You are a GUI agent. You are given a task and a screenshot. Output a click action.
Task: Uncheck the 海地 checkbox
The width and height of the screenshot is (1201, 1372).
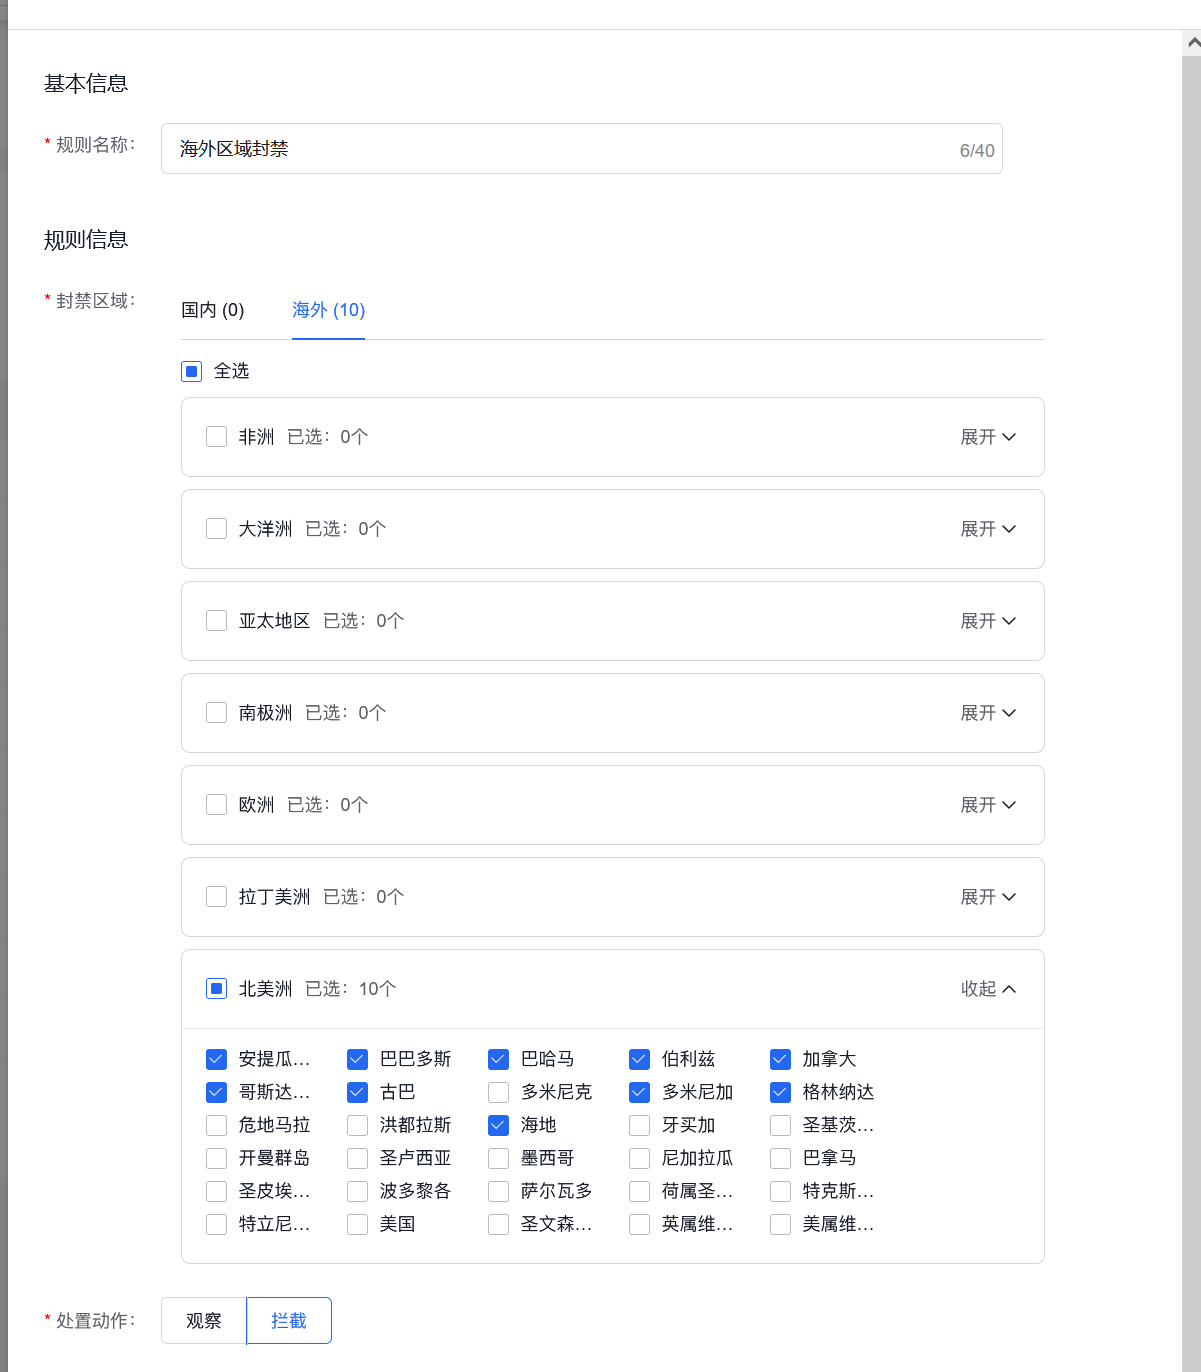(x=498, y=1125)
